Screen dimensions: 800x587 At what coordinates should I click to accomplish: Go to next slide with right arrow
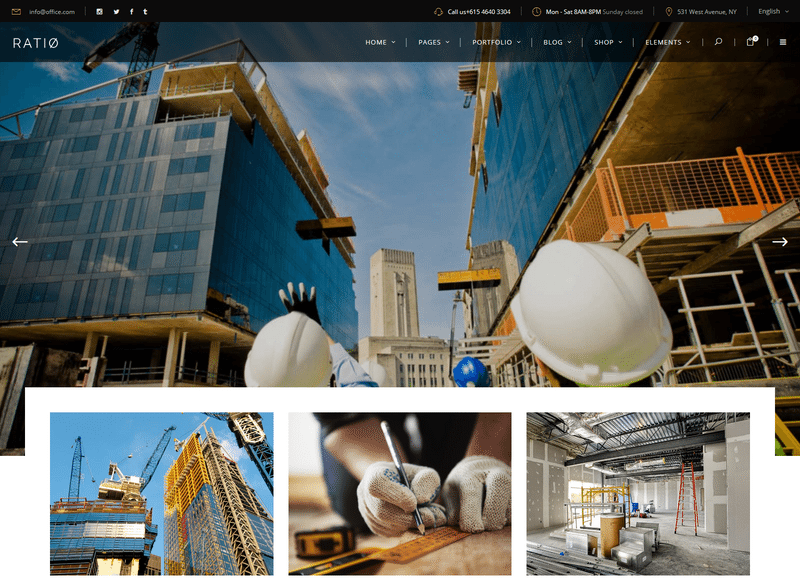click(780, 242)
